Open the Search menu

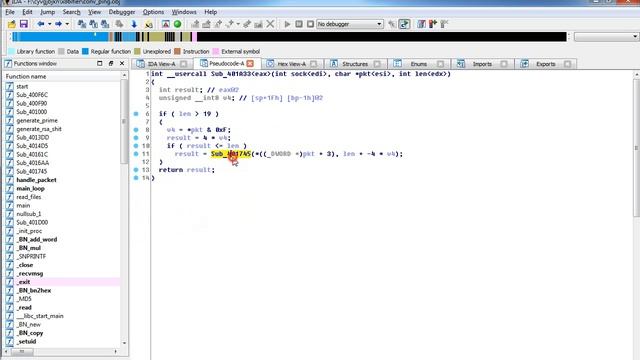tap(71, 12)
